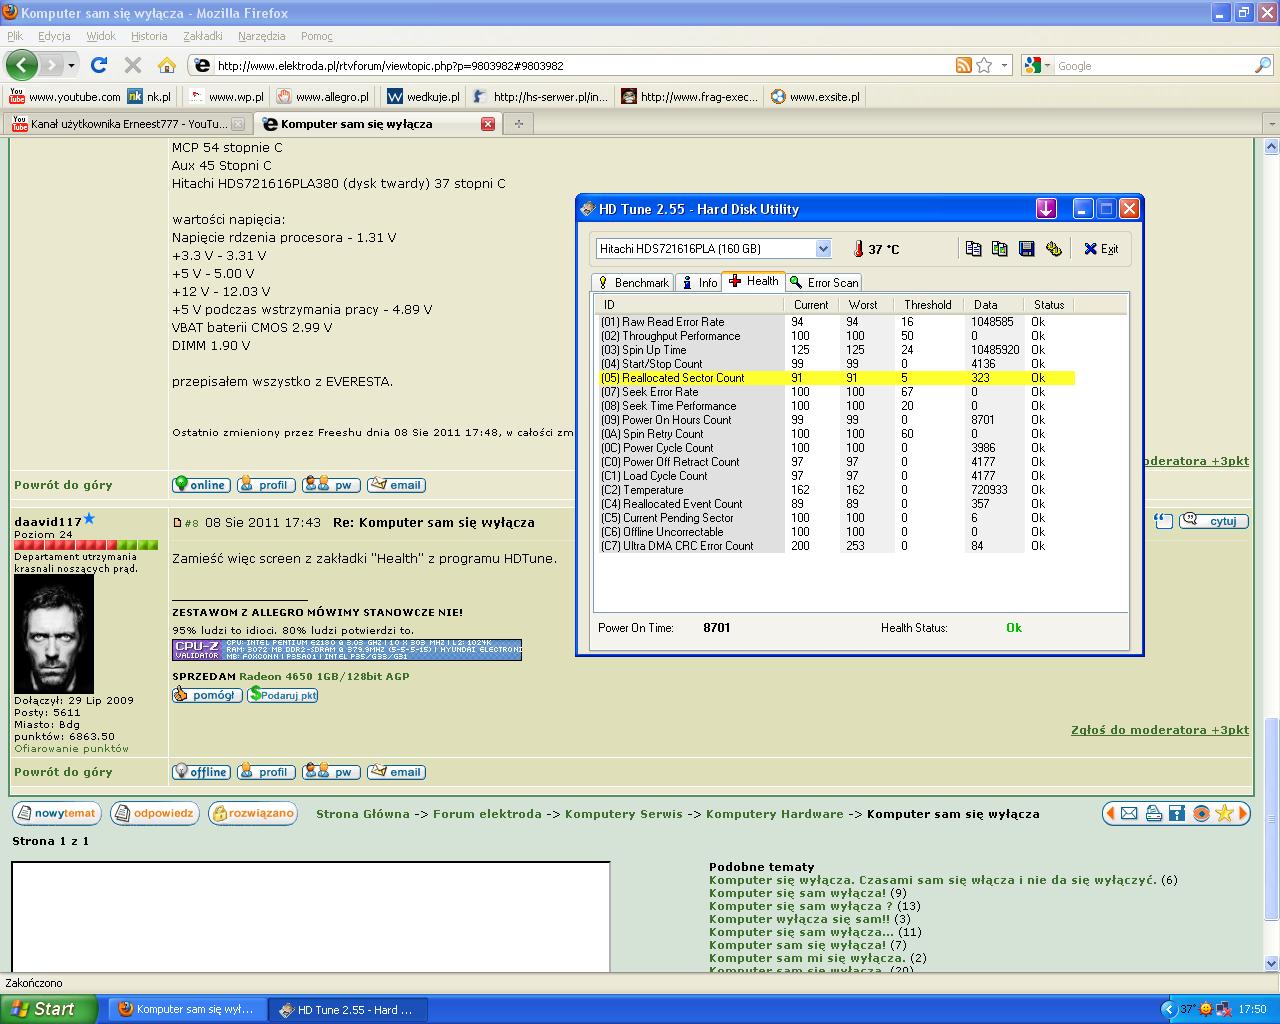Switch to HD Tune taskbar button

(348, 1009)
